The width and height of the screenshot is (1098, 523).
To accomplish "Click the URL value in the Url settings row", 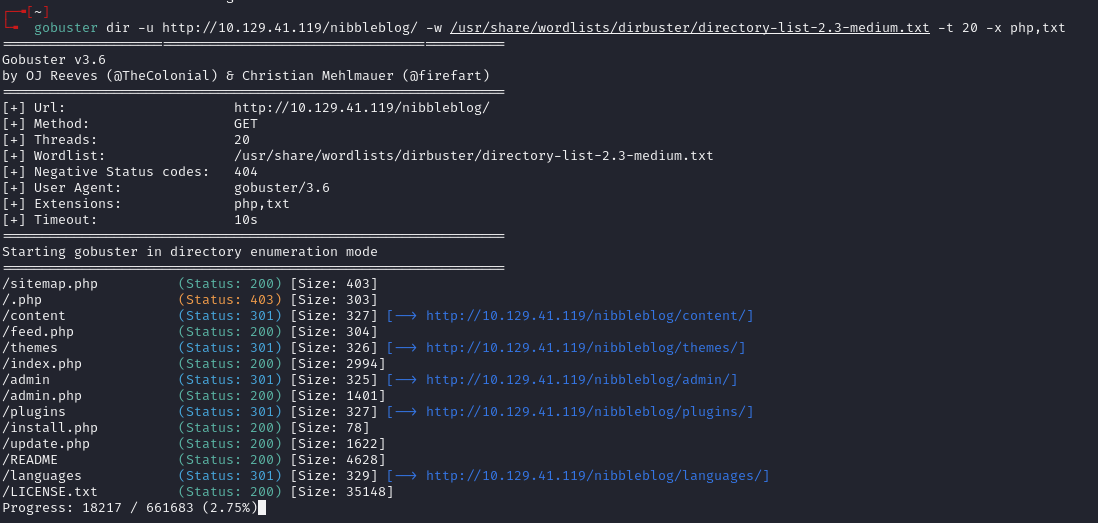I will coord(361,108).
